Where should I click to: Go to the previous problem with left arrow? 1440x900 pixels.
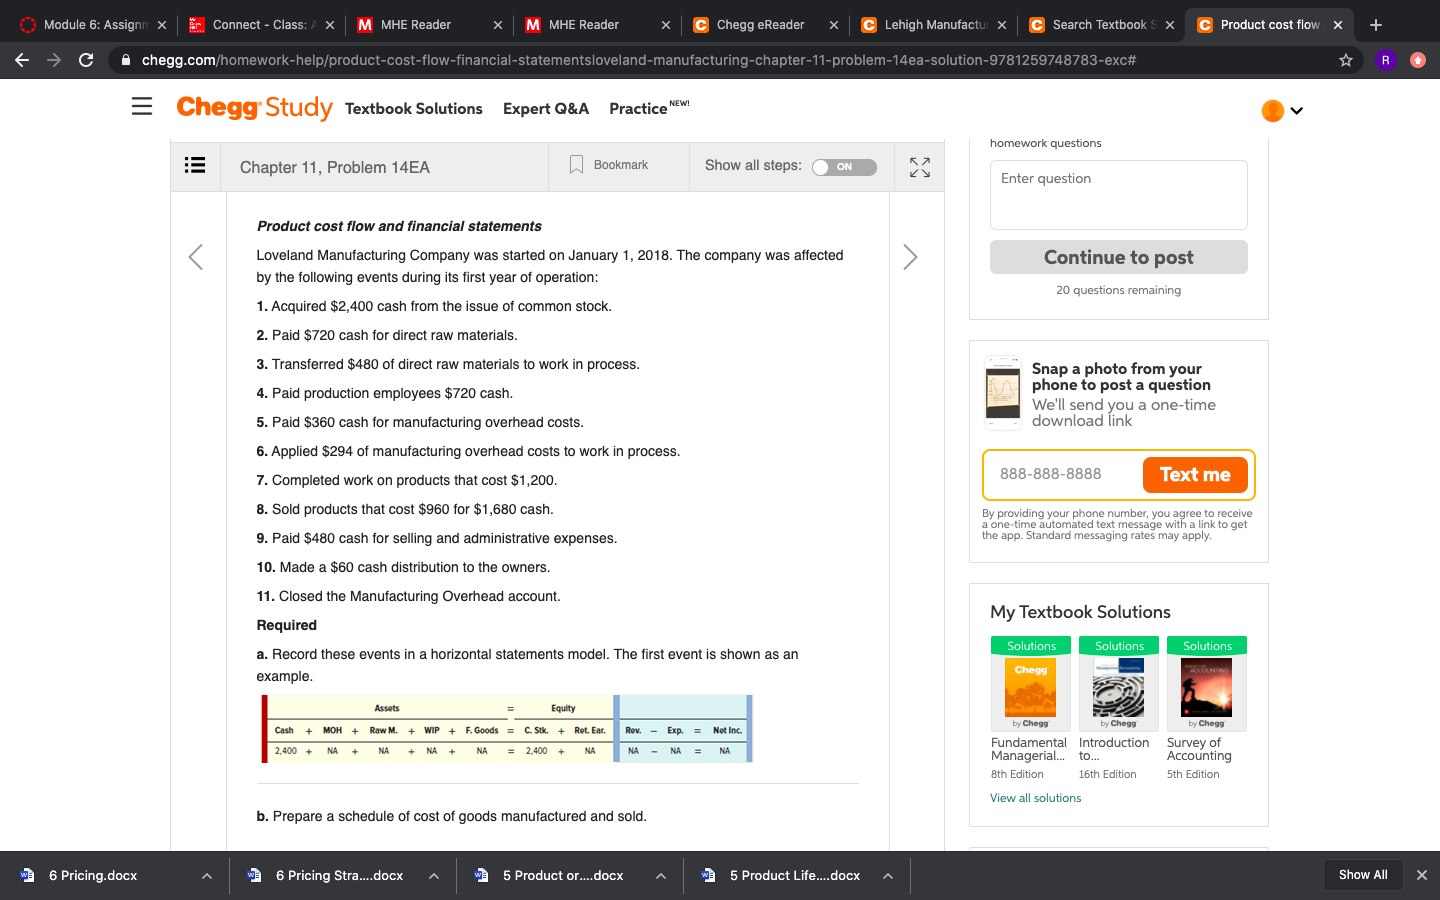click(x=196, y=257)
